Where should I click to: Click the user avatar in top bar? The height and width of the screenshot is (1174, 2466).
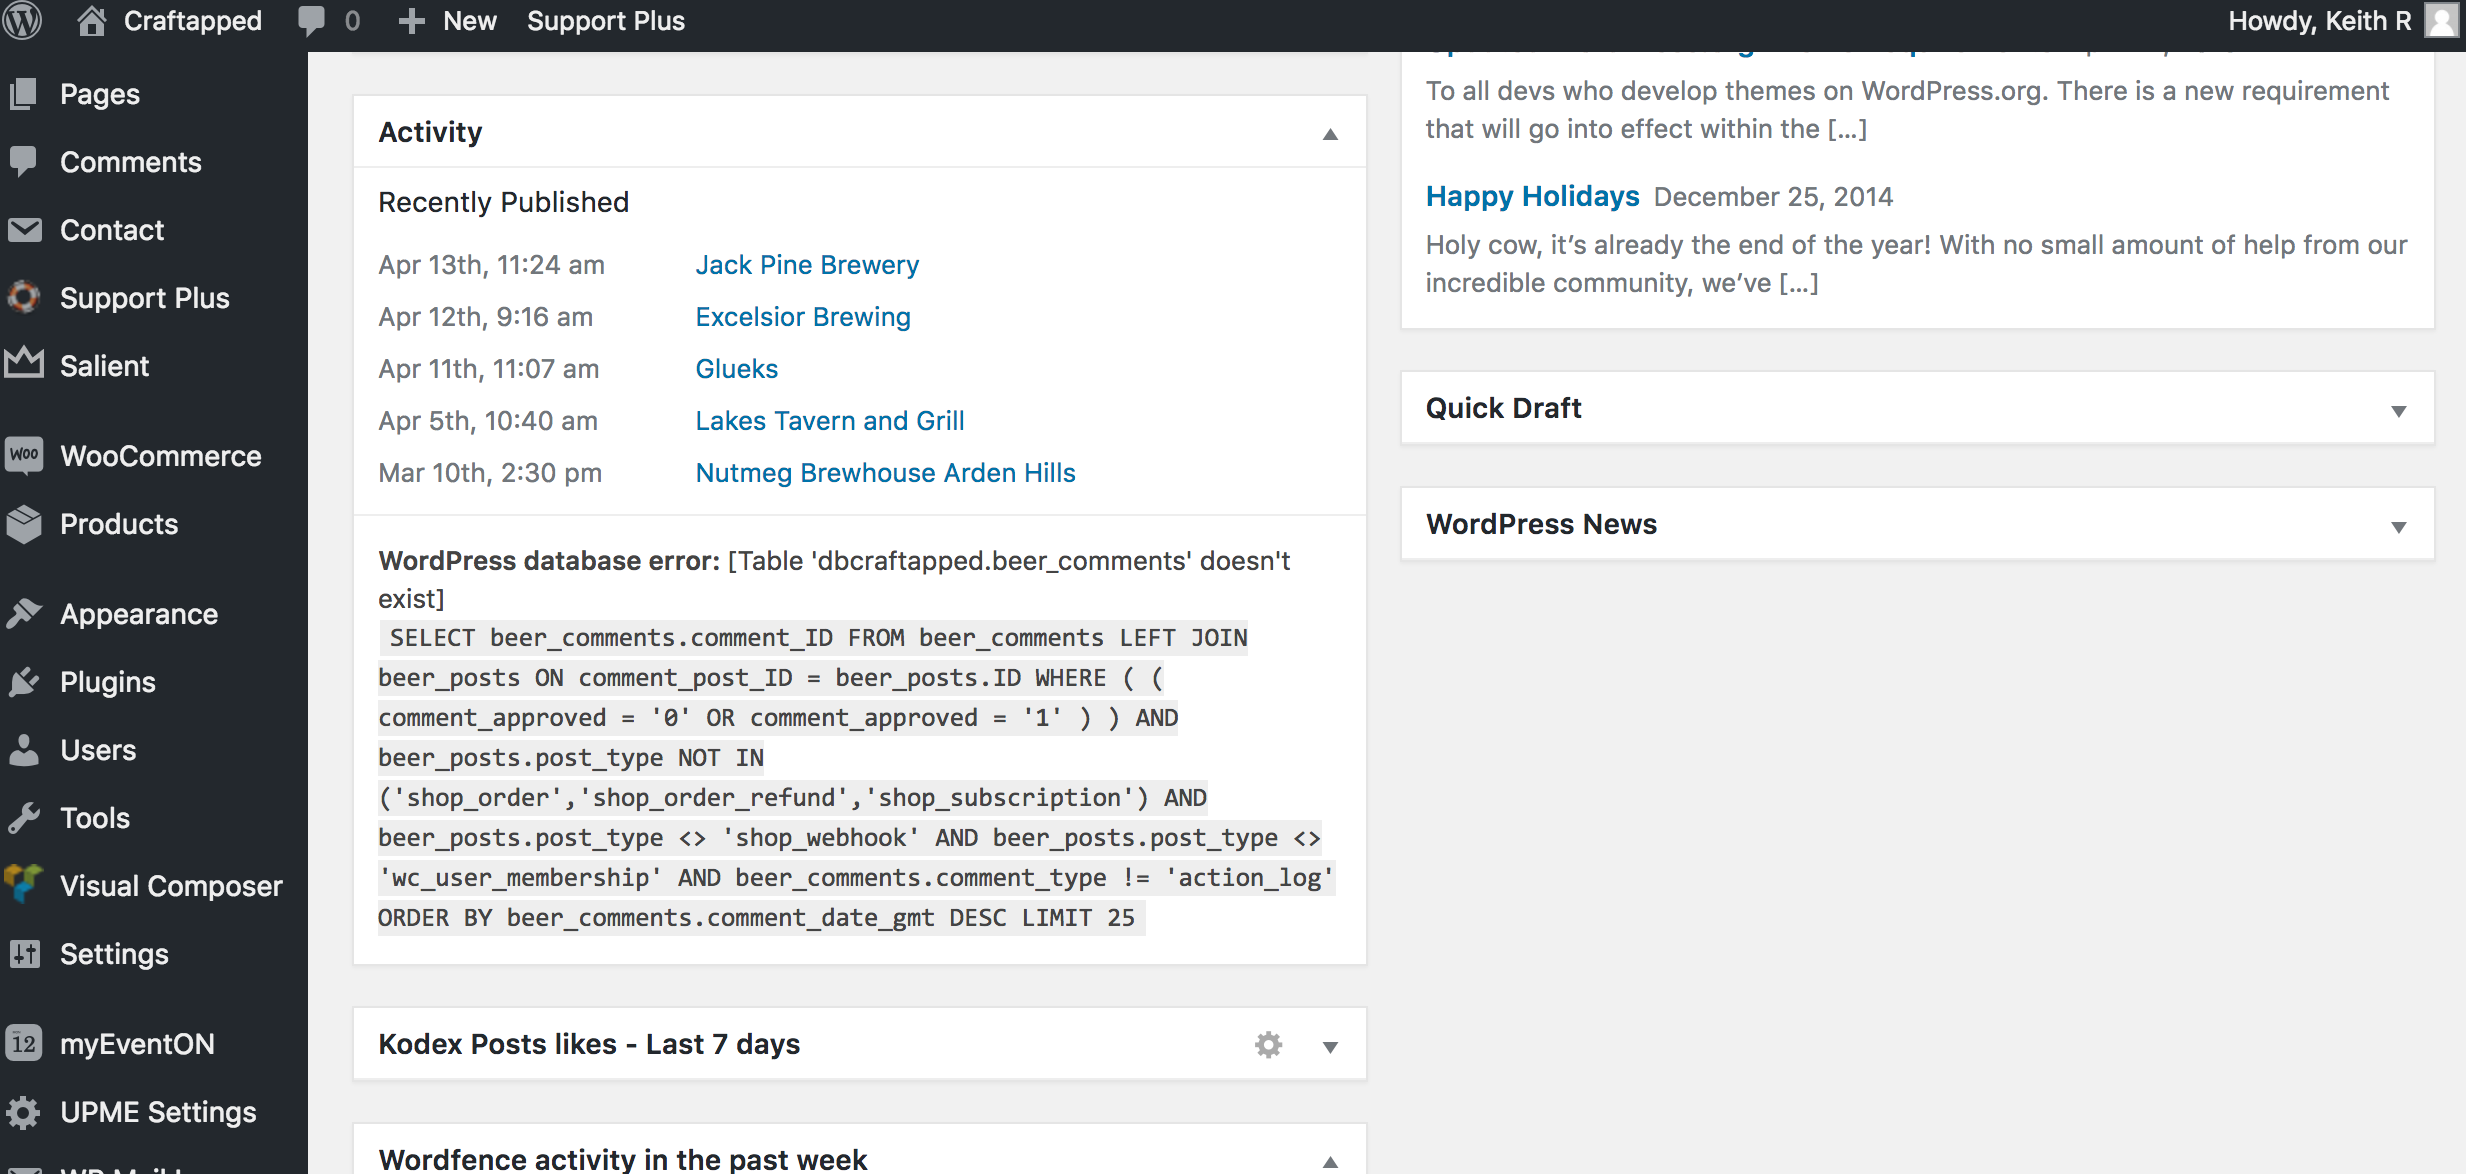2441,21
